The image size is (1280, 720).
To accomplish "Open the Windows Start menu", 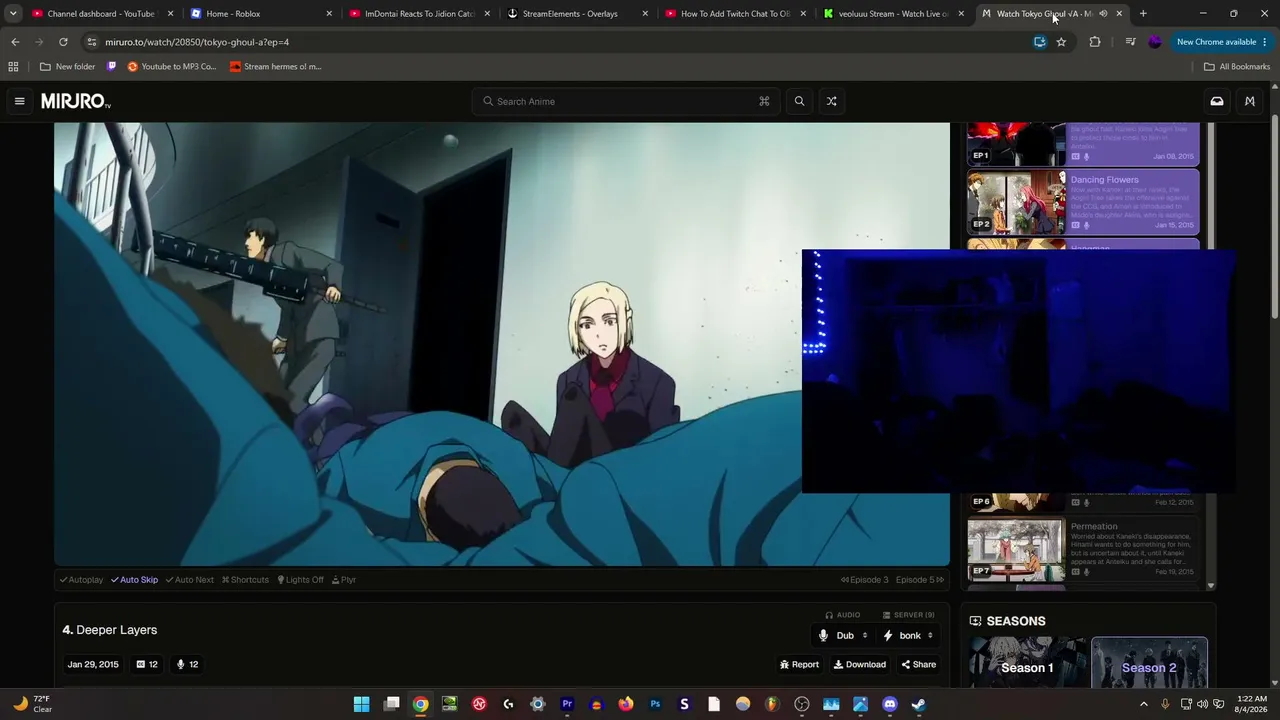I will [361, 704].
